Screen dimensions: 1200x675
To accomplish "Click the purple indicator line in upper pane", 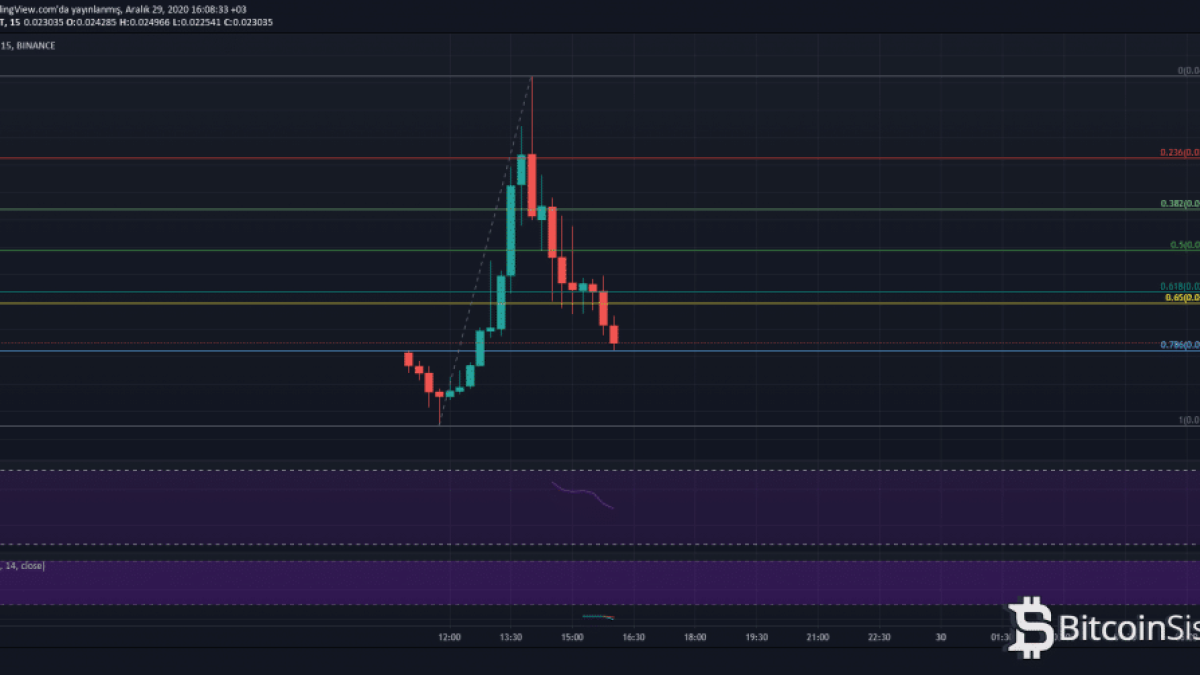I will [585, 495].
